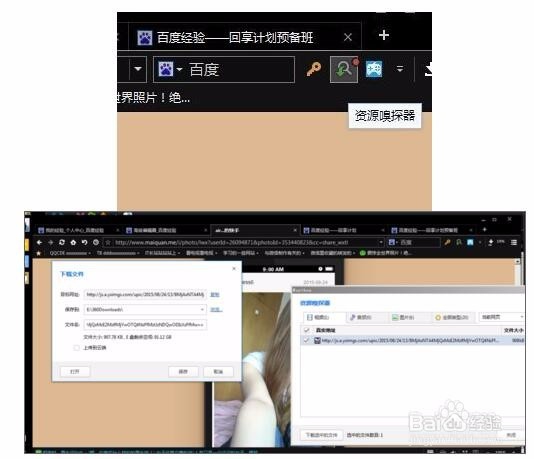Screen dimensions: 534x459
Task: Switch to the 百度经验——回享计划预备班 tab in the lower browser
Action: tap(431, 230)
